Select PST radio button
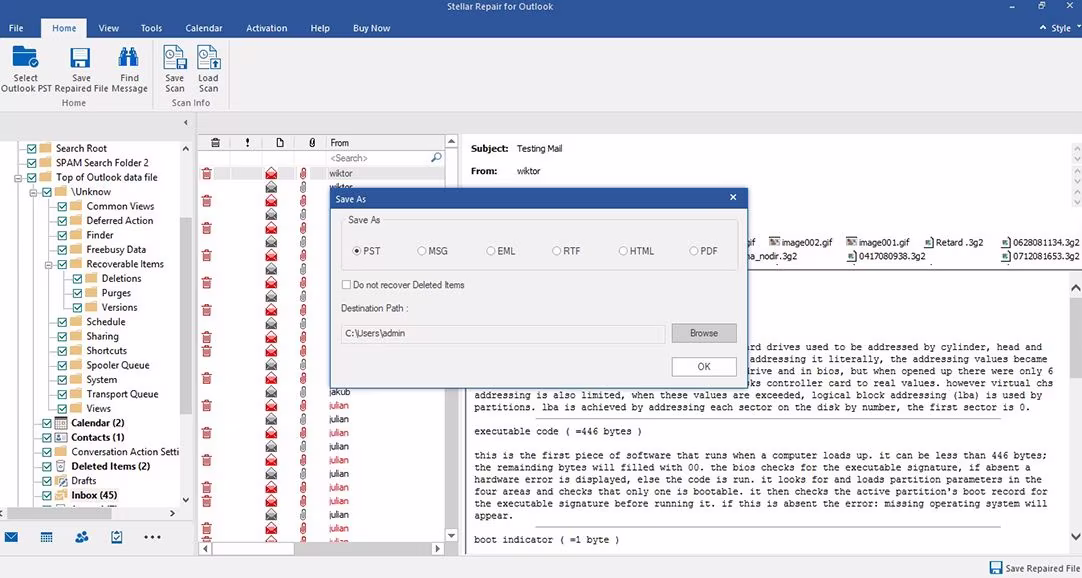 point(357,251)
